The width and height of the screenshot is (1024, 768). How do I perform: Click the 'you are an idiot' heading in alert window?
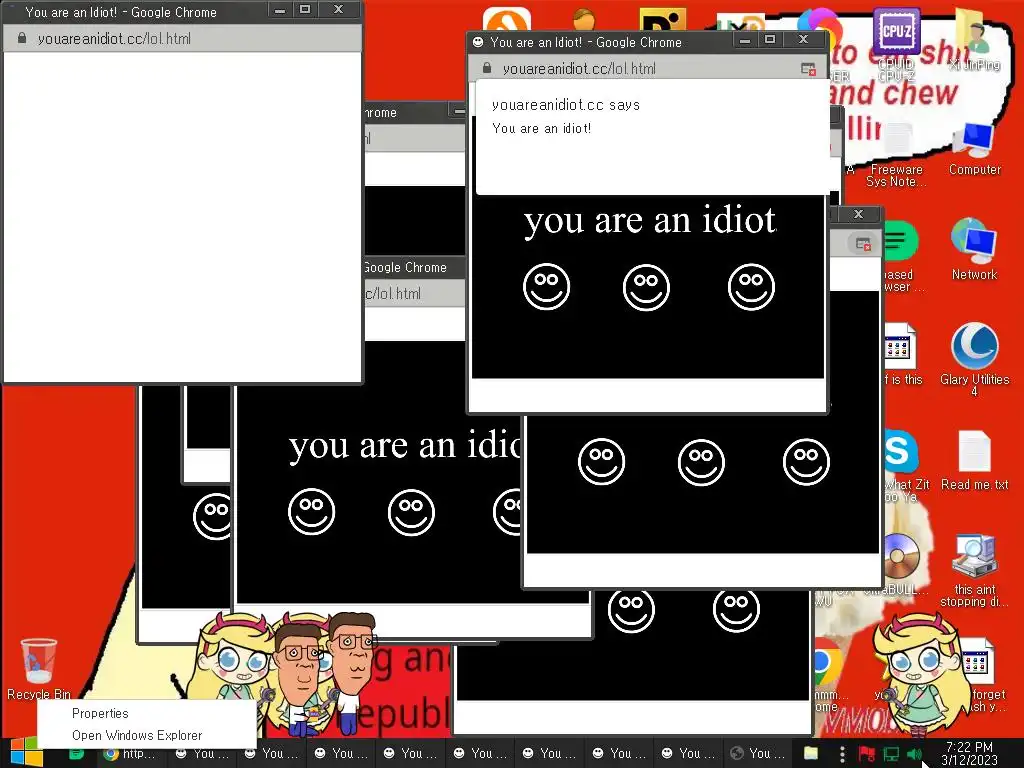point(649,221)
